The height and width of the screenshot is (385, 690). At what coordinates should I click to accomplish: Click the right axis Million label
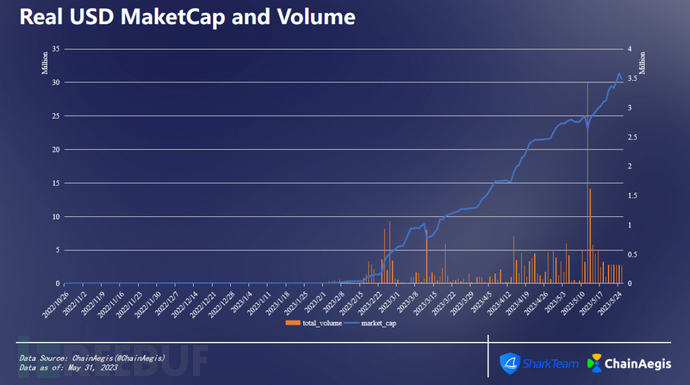642,63
